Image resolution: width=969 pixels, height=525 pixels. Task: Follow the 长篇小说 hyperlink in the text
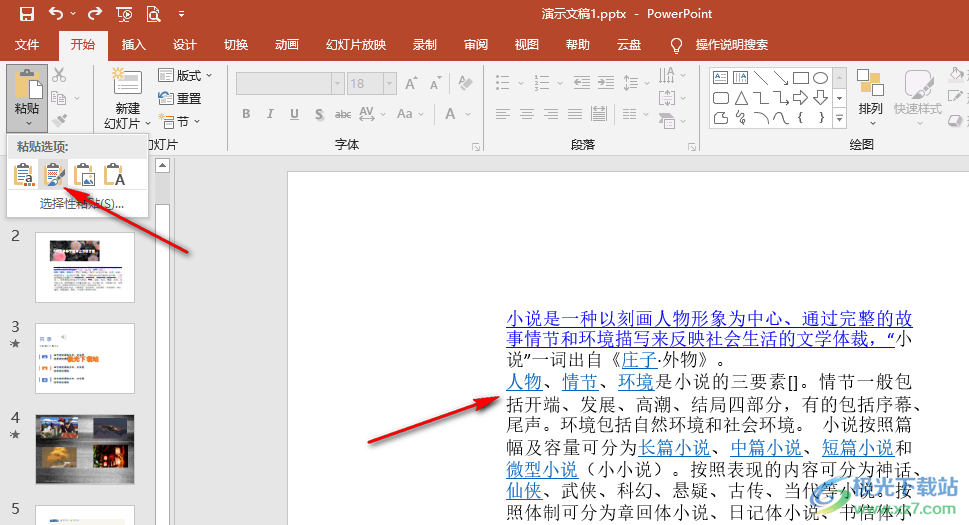pyautogui.click(x=675, y=447)
